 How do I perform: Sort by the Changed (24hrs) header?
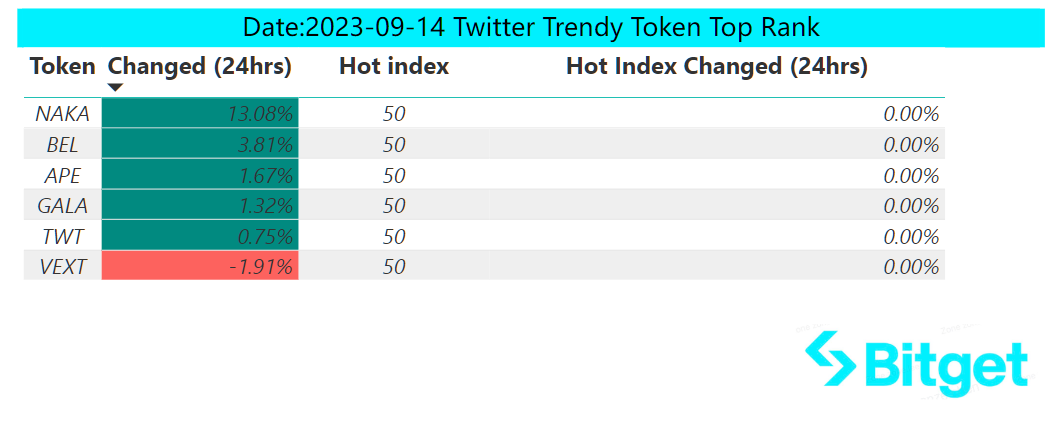[x=200, y=66]
